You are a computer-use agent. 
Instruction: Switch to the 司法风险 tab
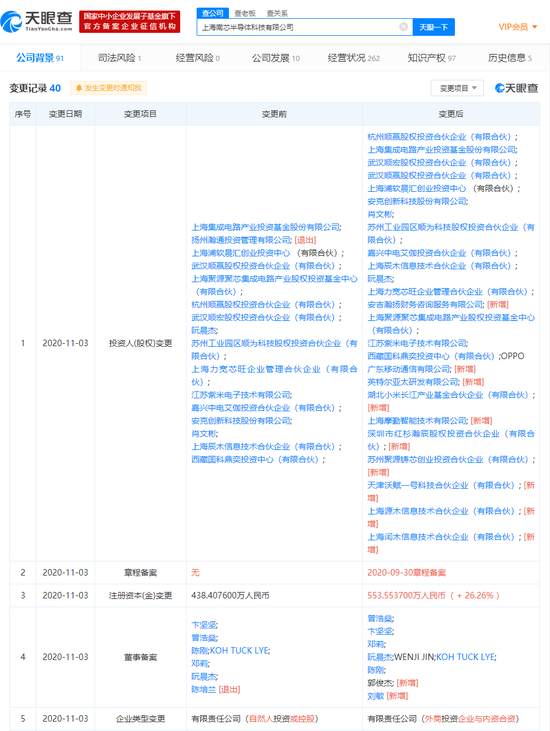(x=119, y=58)
